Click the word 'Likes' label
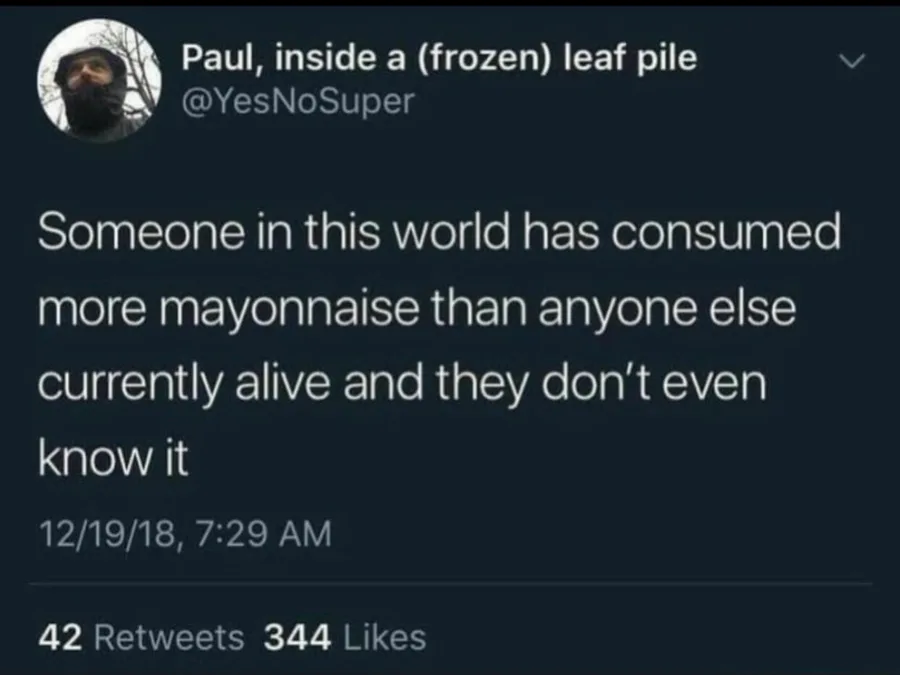 click(385, 637)
